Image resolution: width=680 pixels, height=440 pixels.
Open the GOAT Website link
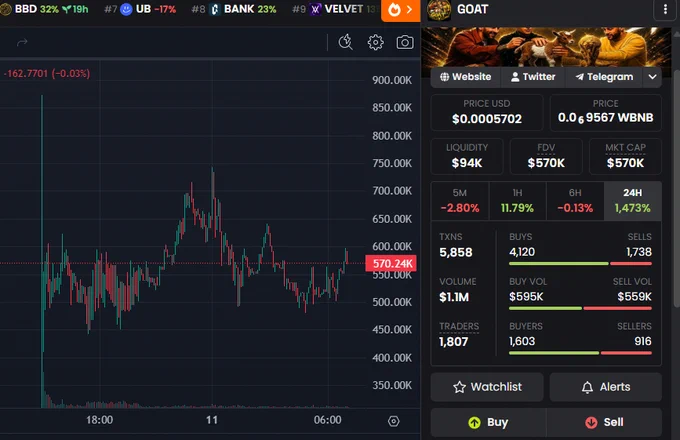(465, 77)
